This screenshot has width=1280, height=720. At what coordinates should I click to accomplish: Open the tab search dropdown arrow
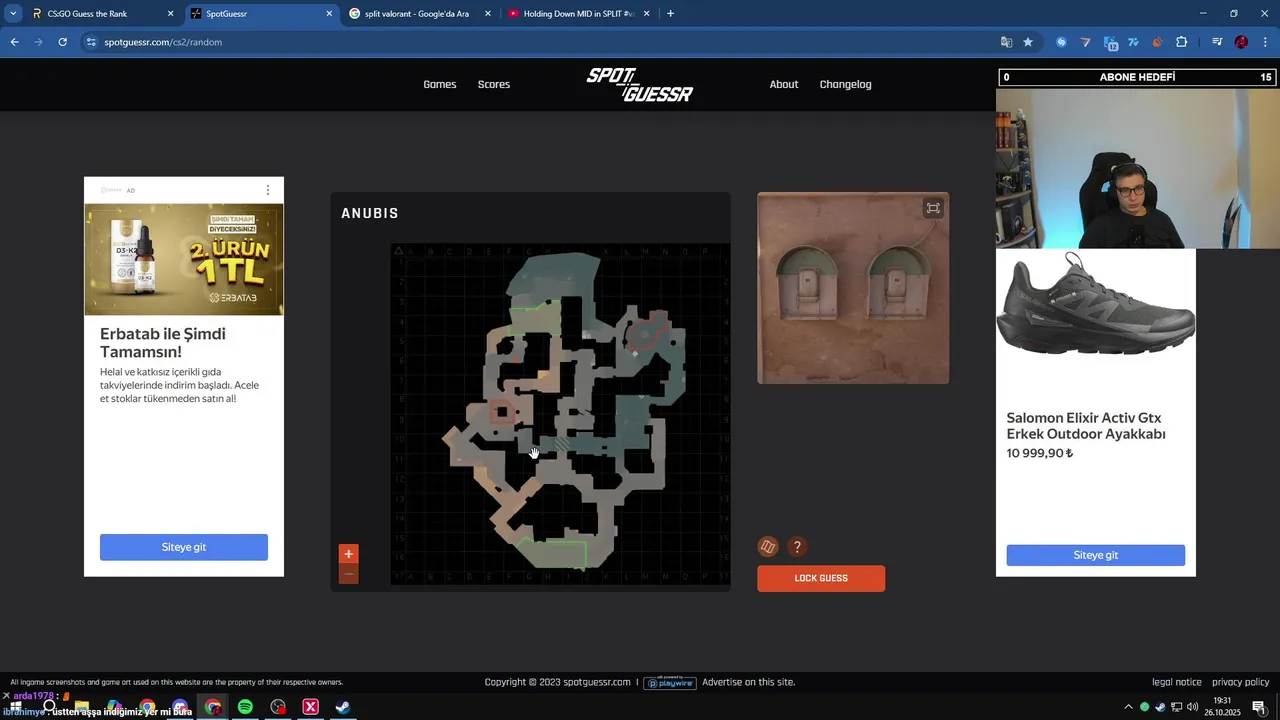click(x=13, y=14)
